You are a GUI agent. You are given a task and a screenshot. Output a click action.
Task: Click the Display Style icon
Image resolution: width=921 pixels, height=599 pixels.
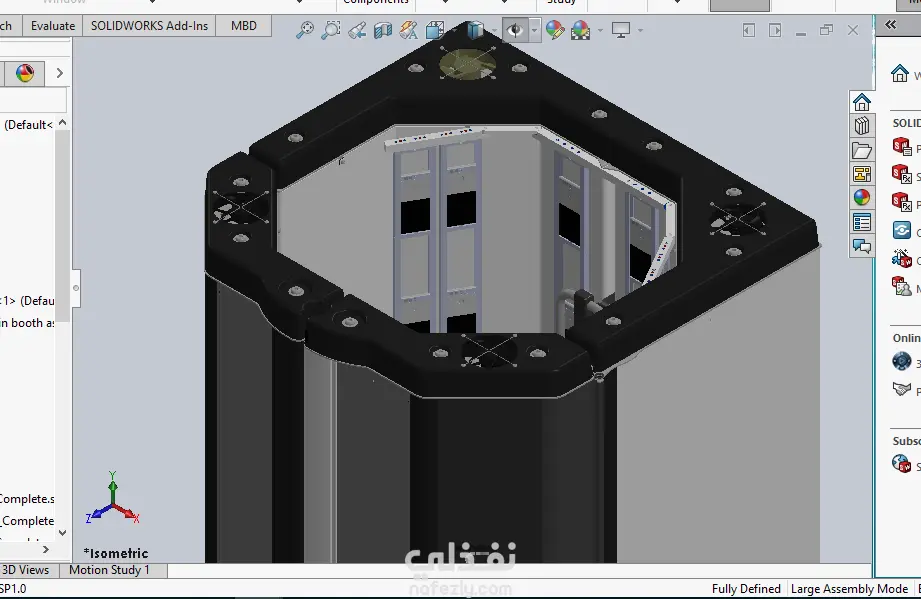[x=475, y=30]
